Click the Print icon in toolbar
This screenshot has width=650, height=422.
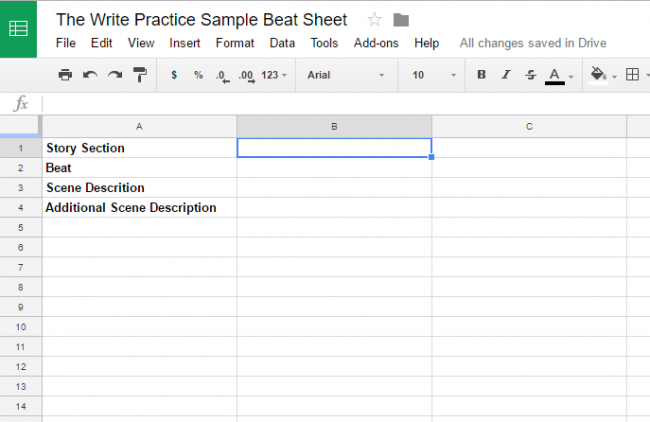tap(65, 75)
